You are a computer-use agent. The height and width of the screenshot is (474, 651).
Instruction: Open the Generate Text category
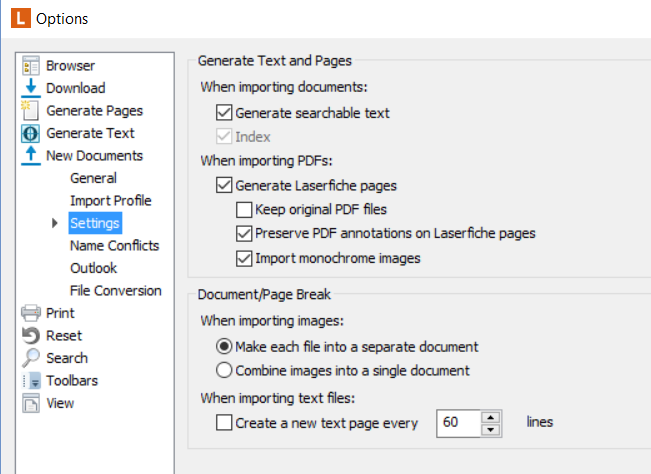pos(90,133)
